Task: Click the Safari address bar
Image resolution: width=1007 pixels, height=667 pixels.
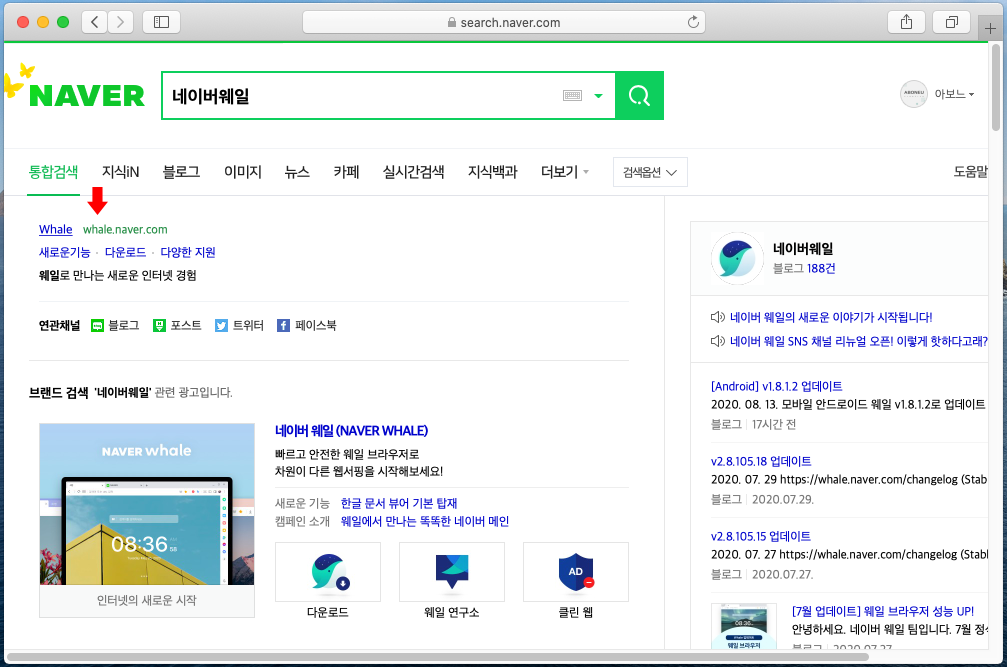Action: [x=504, y=22]
